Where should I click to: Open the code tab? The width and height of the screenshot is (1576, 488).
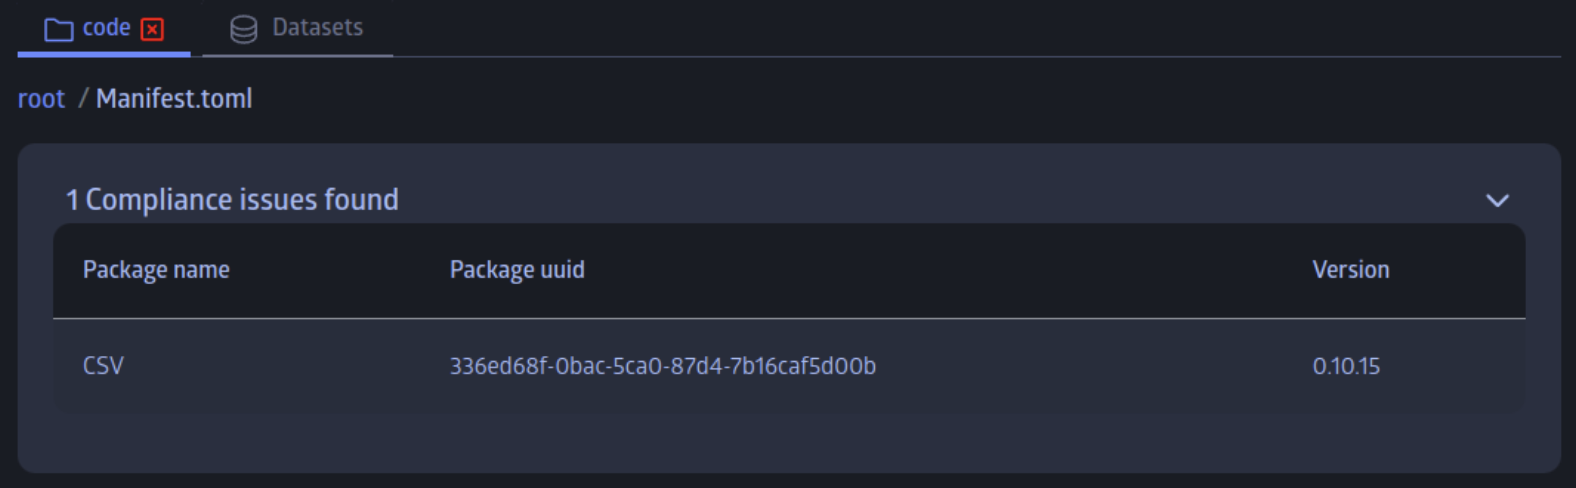pos(106,28)
